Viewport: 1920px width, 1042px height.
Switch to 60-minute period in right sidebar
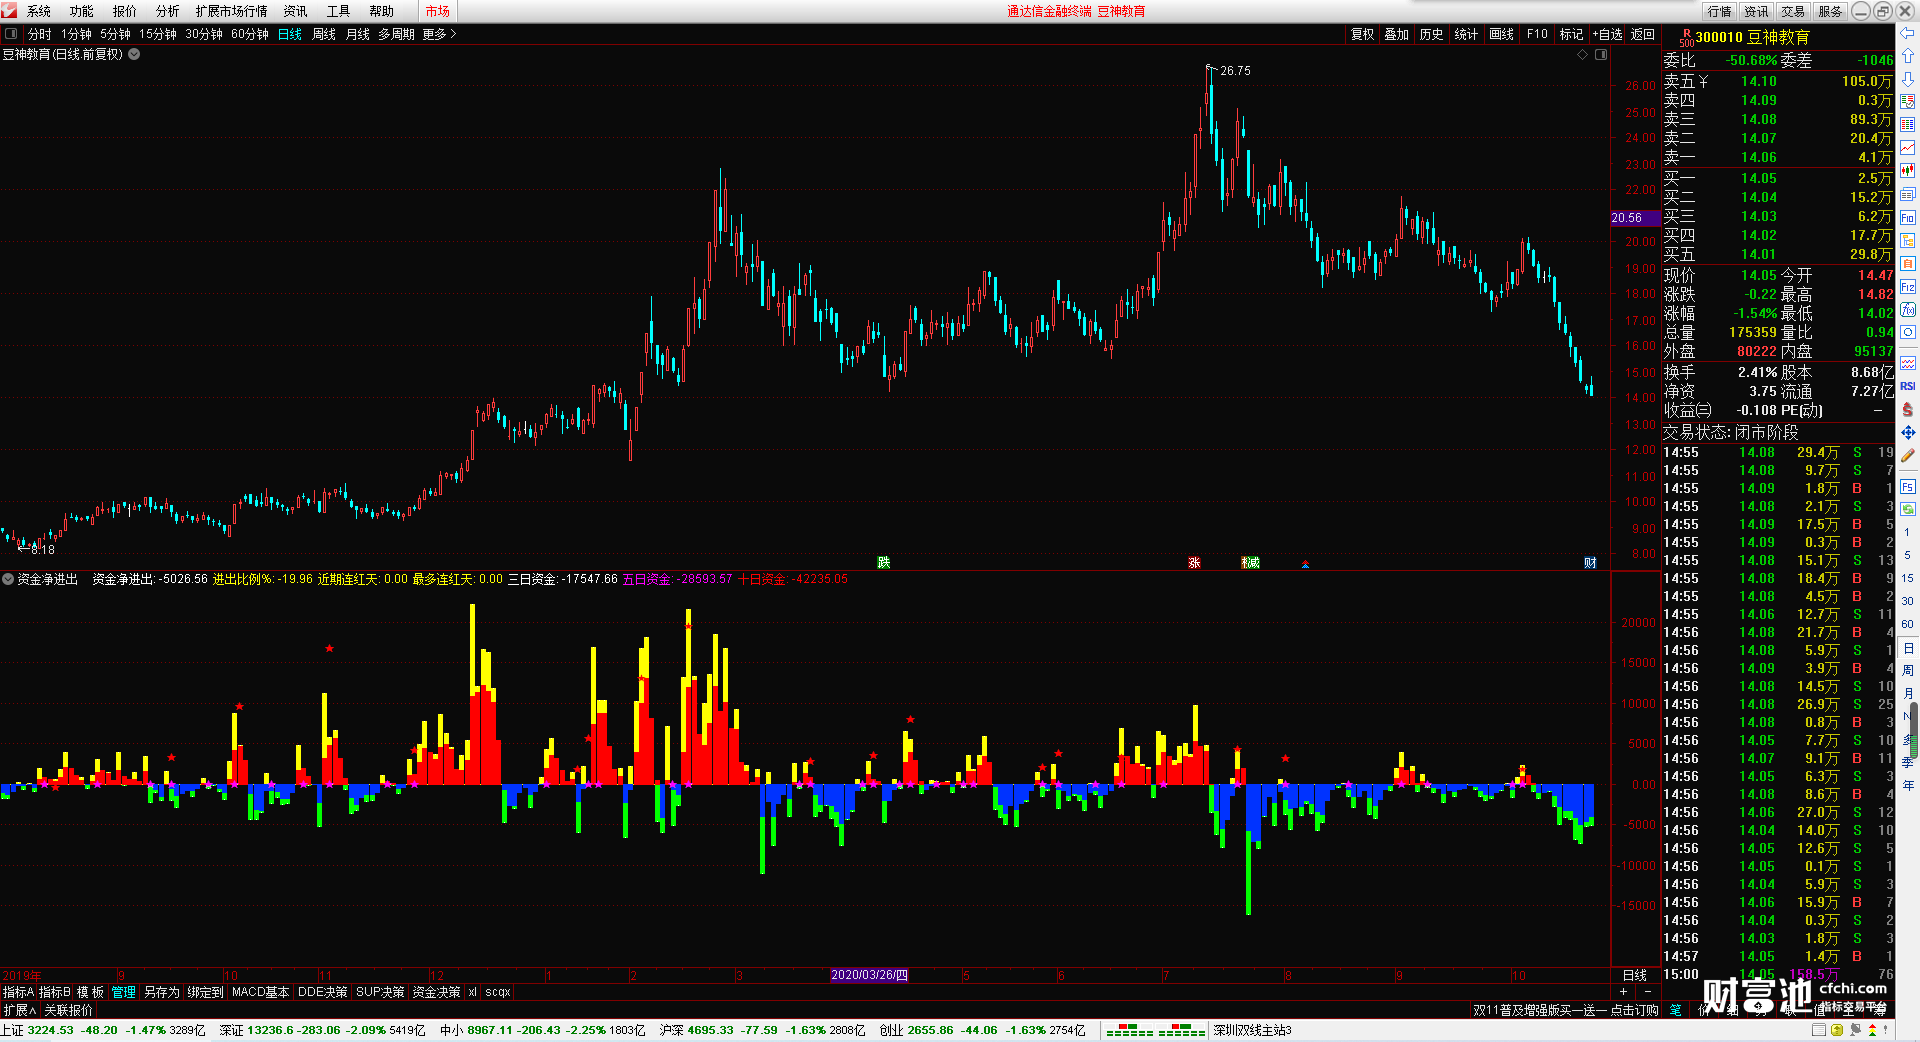(x=1908, y=624)
